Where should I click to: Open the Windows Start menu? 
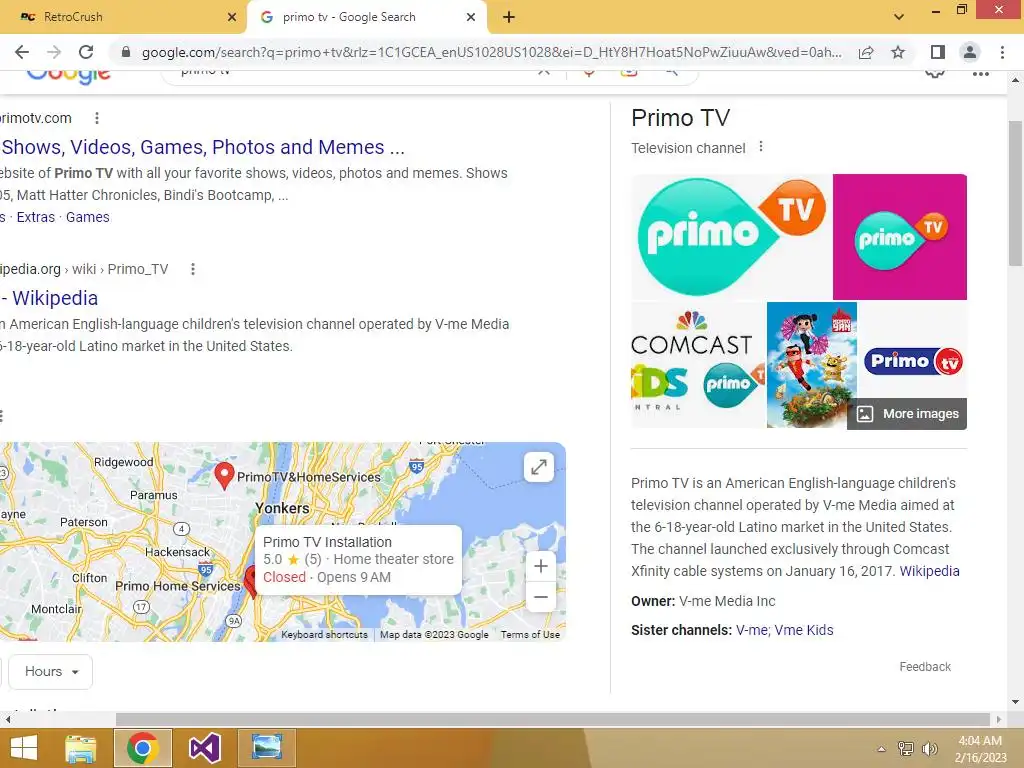coord(24,748)
